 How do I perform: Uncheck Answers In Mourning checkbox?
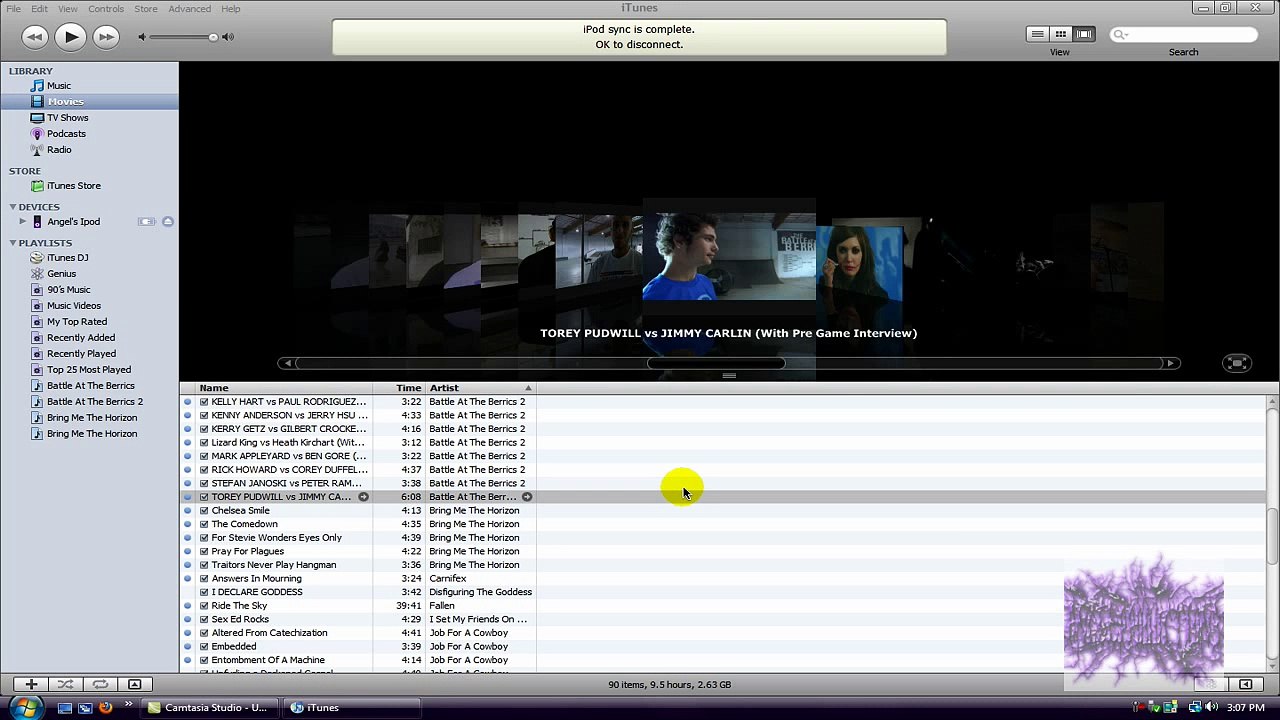(204, 579)
